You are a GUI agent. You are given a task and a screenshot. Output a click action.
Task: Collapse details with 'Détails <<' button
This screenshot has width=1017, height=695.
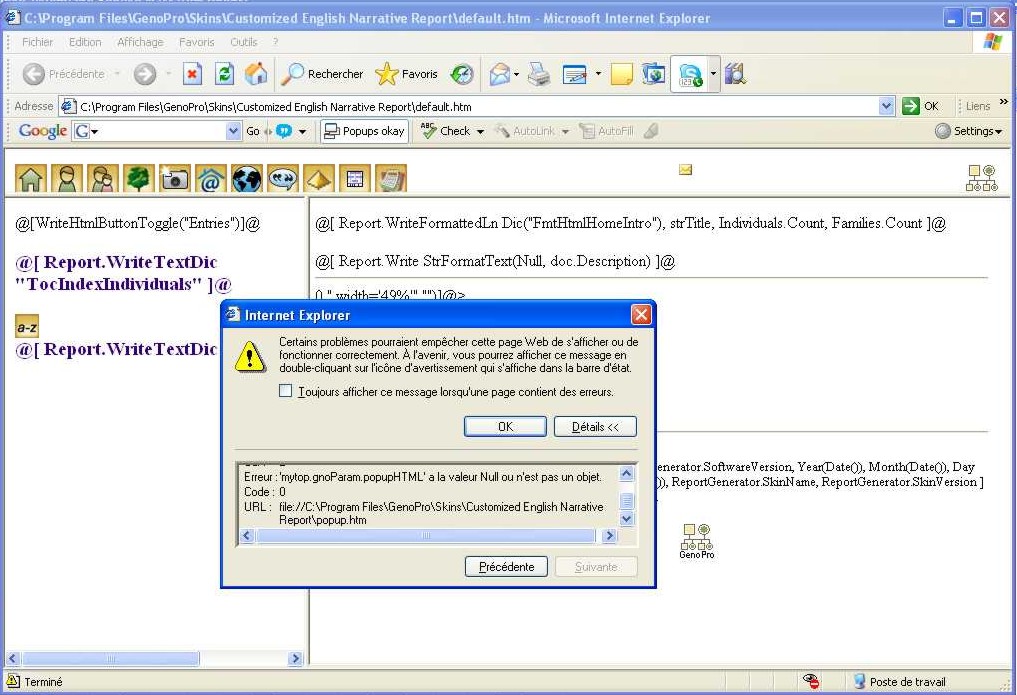pos(595,427)
